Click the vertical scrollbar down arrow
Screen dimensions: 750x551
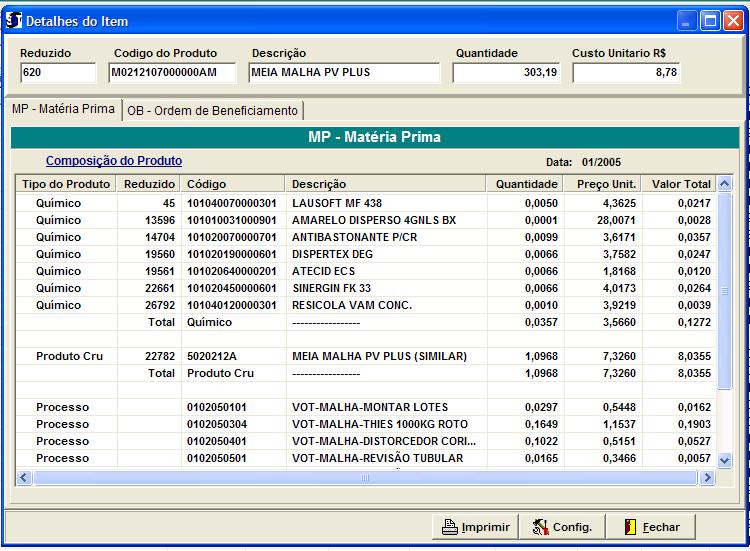click(x=725, y=460)
